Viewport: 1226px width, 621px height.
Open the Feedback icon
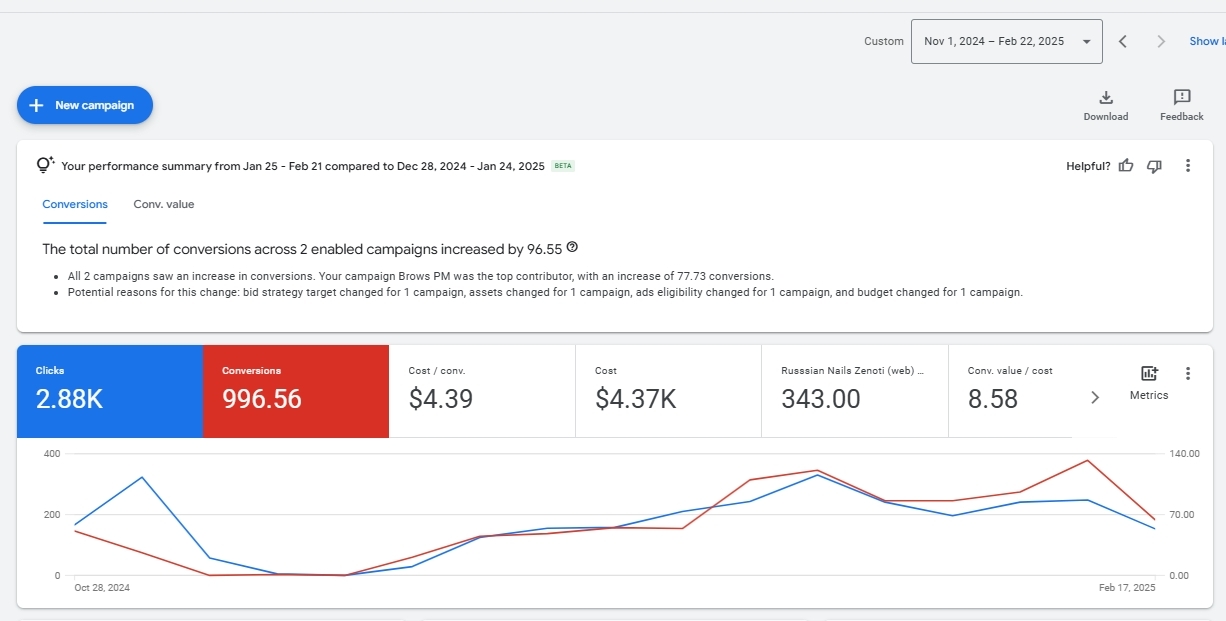point(1181,97)
